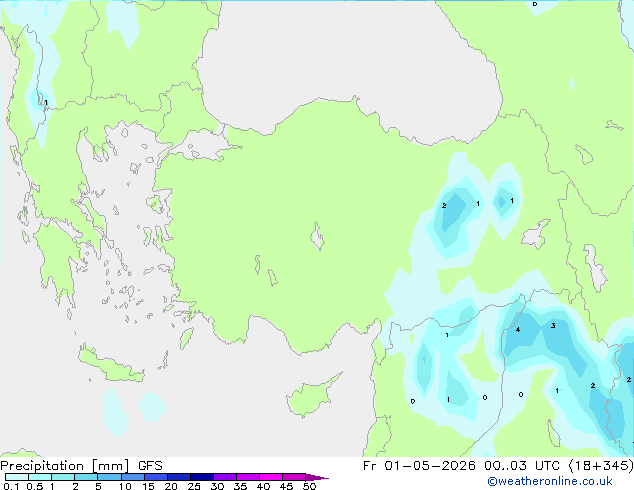Screen dimensions: 634x490
Task: Click the '50' legend scale label
Action: [x=309, y=486]
